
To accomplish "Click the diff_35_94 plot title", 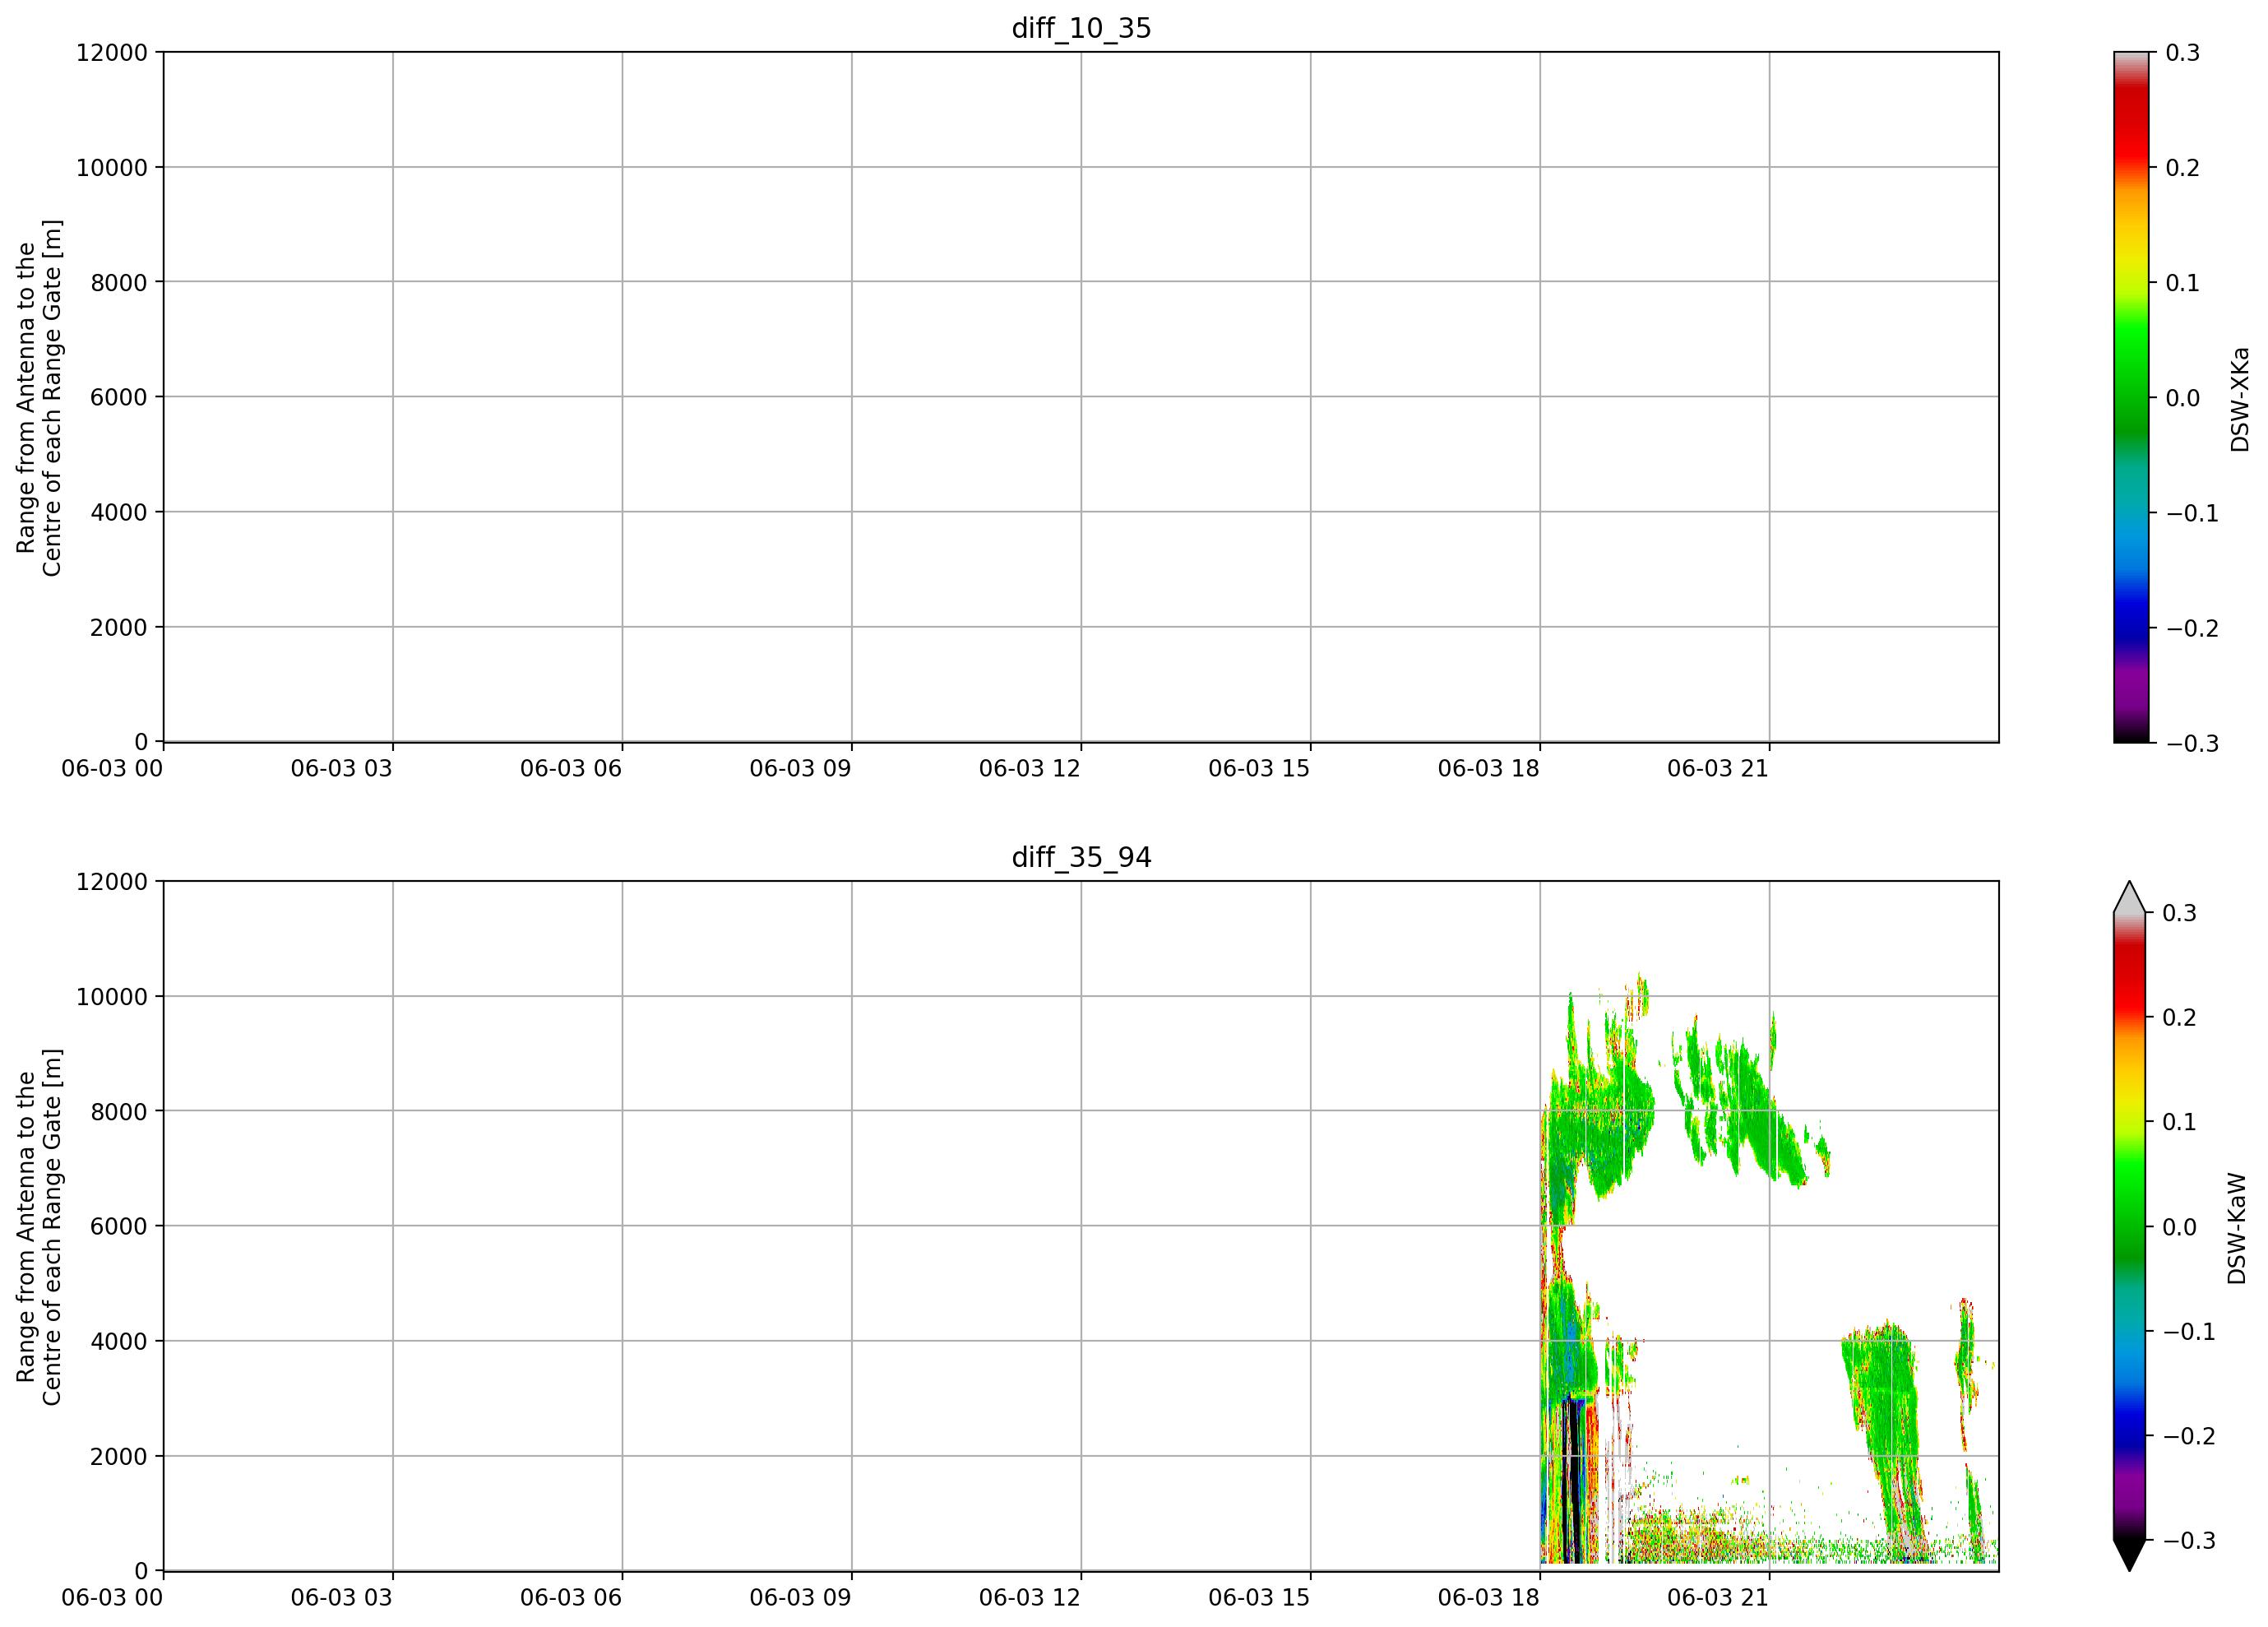I will (x=1081, y=857).
